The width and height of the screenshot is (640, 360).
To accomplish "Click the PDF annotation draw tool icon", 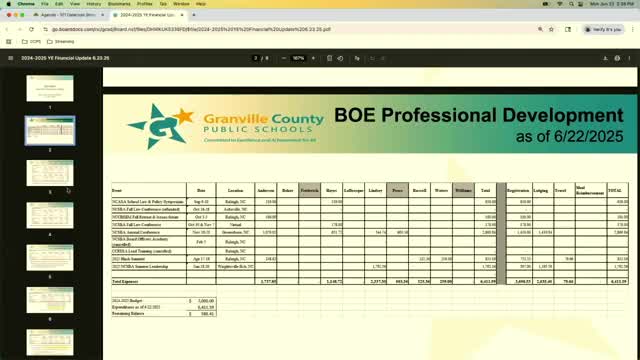I will pos(357,58).
